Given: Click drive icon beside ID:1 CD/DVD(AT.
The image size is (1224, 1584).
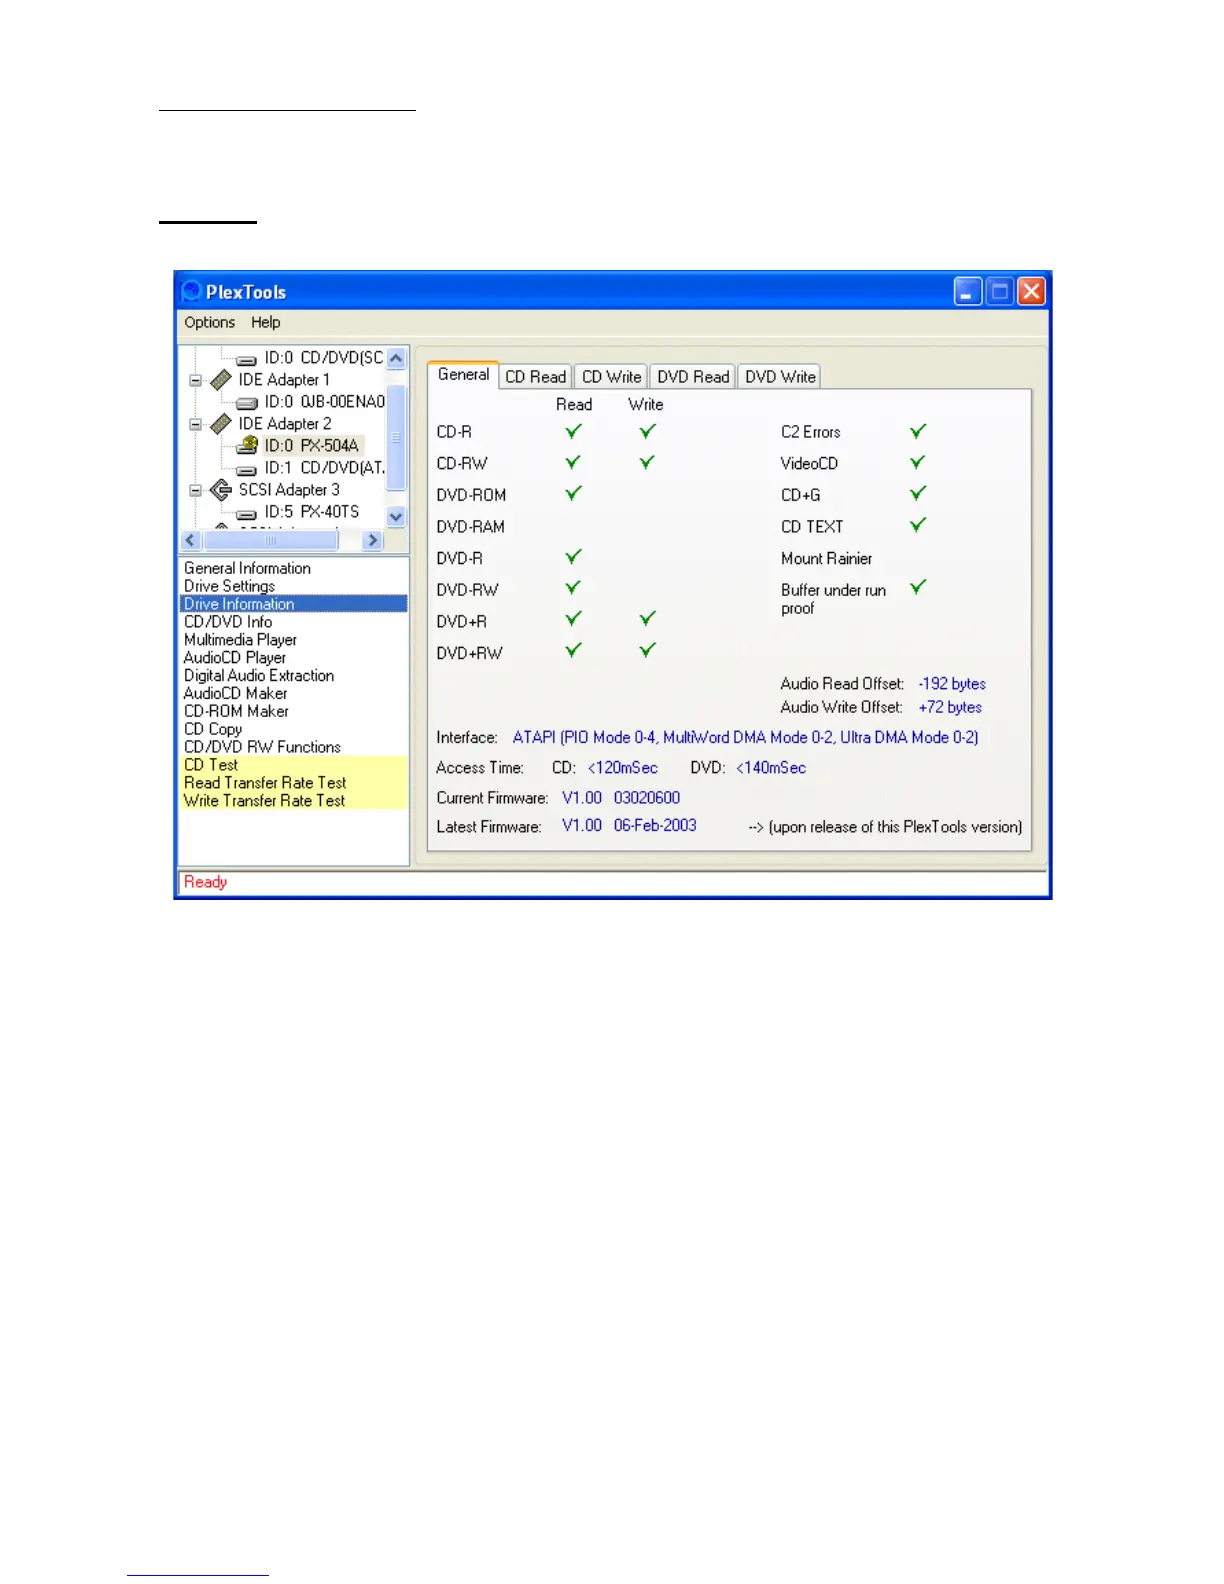Looking at the screenshot, I should point(246,469).
